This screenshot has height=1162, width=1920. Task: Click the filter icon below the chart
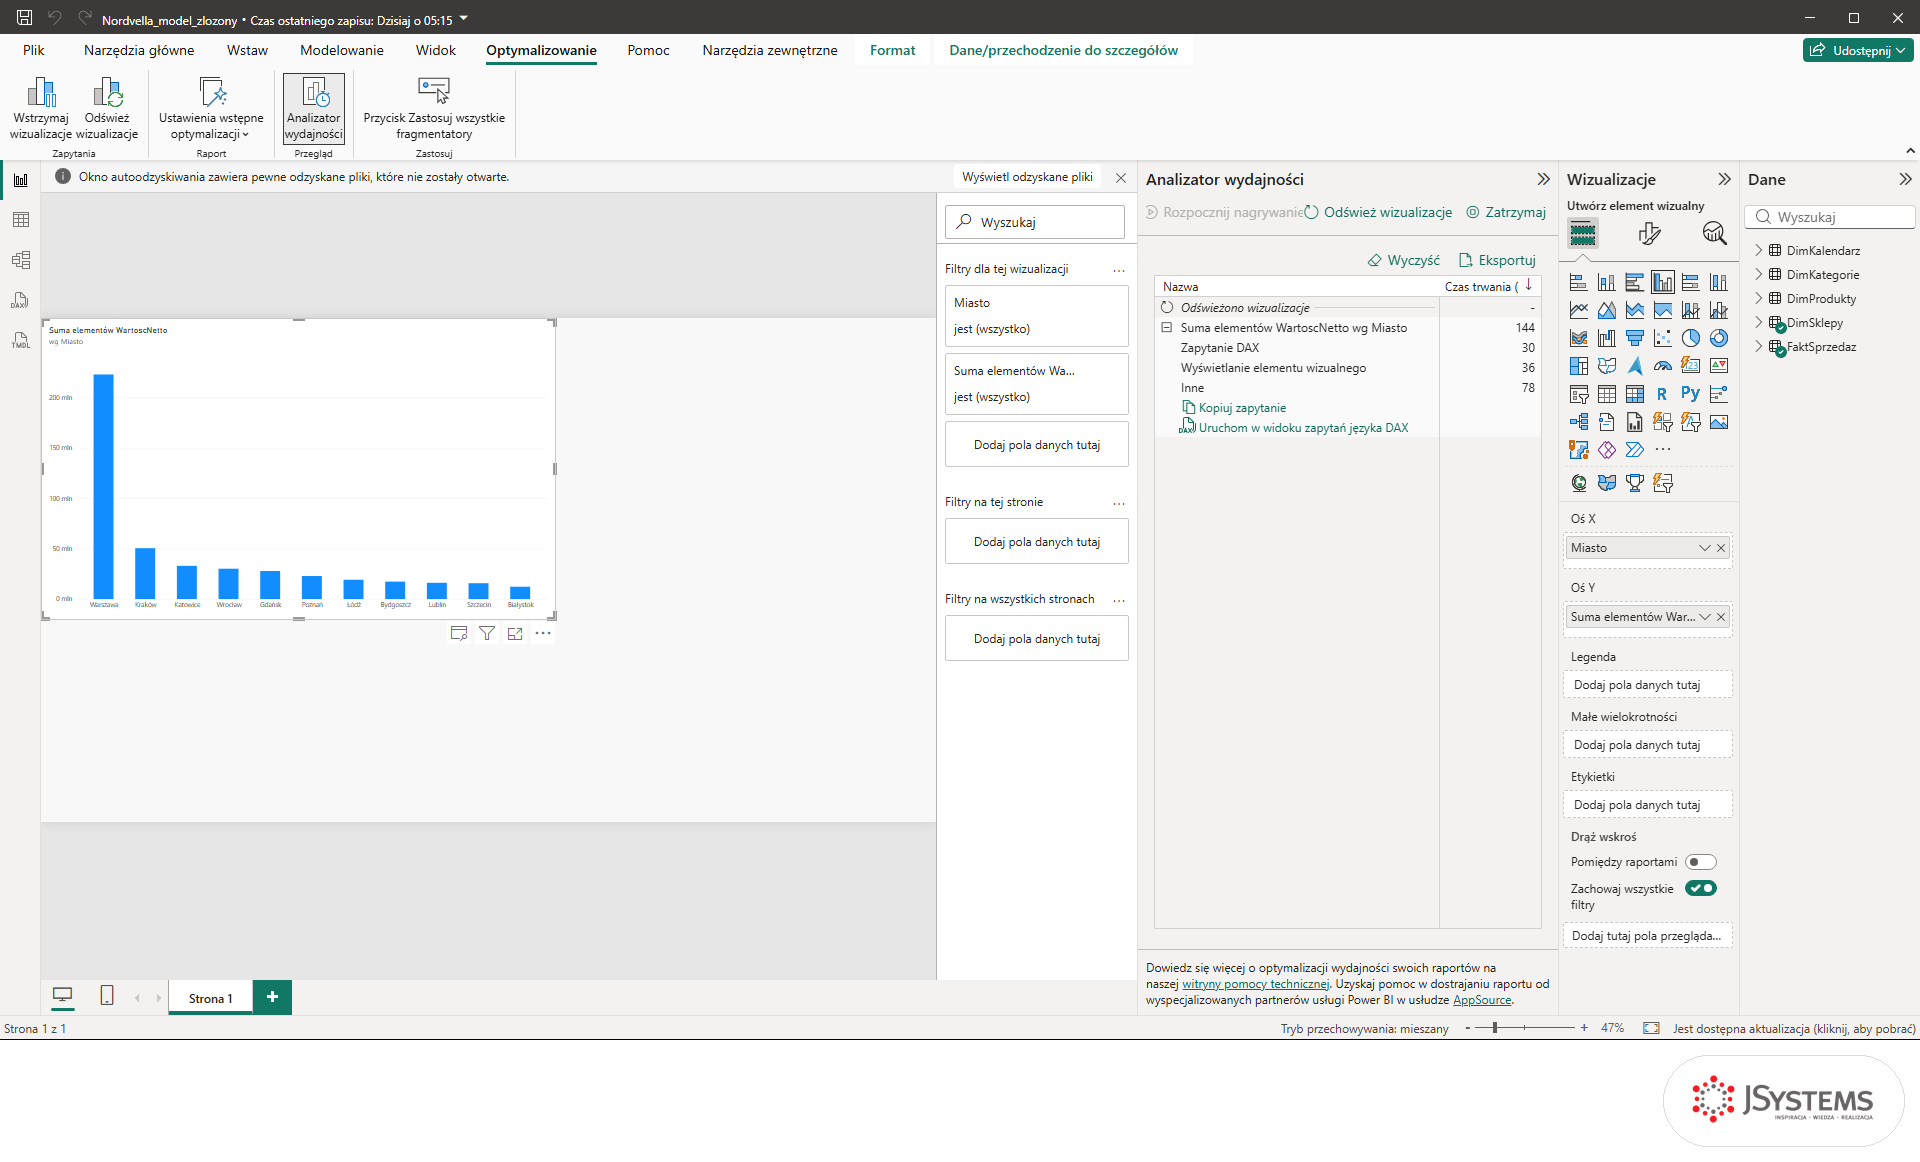tap(487, 633)
